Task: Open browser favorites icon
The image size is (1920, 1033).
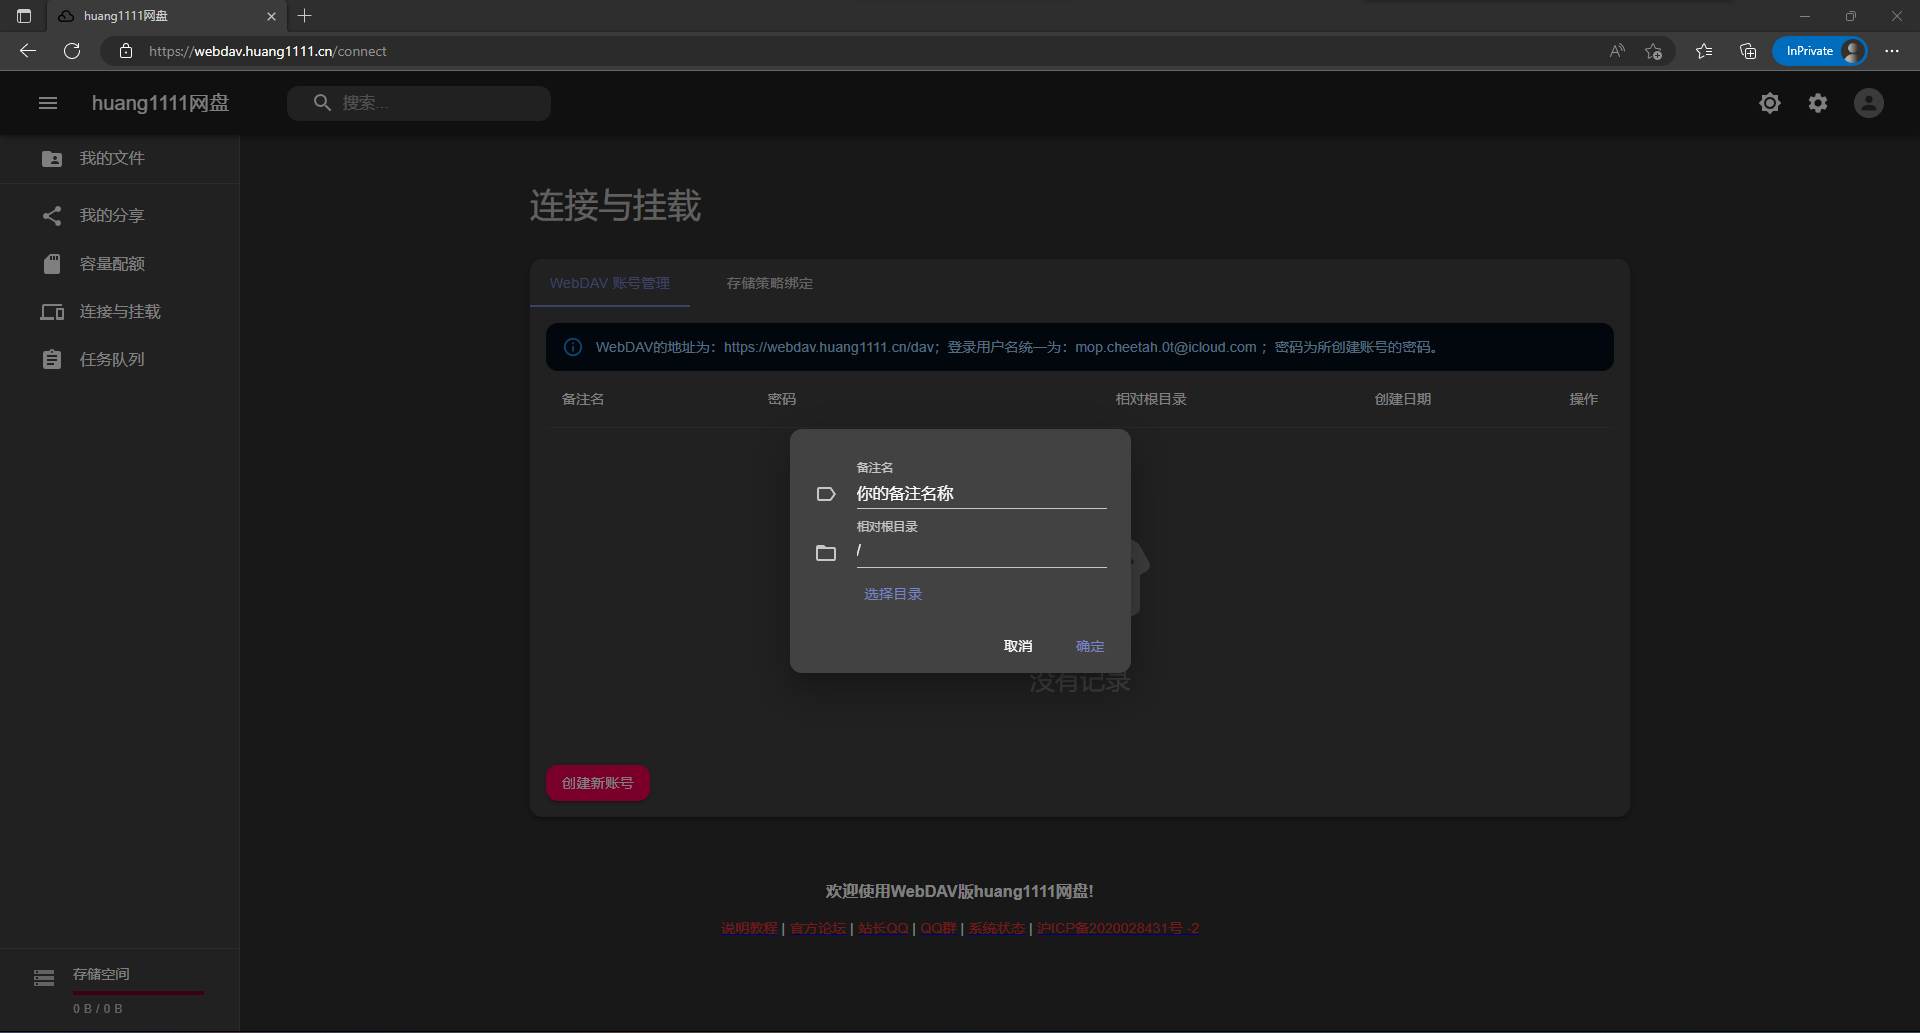Action: [x=1703, y=51]
